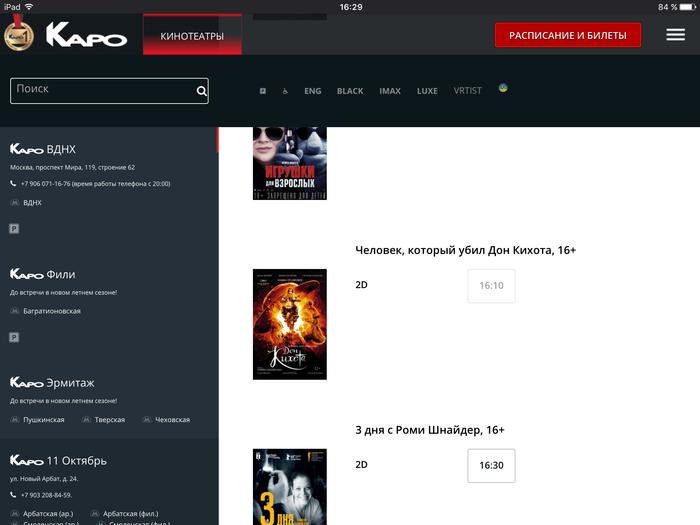This screenshot has height=525, width=700.
Task: Toggle the LUXE filter
Action: 427,91
